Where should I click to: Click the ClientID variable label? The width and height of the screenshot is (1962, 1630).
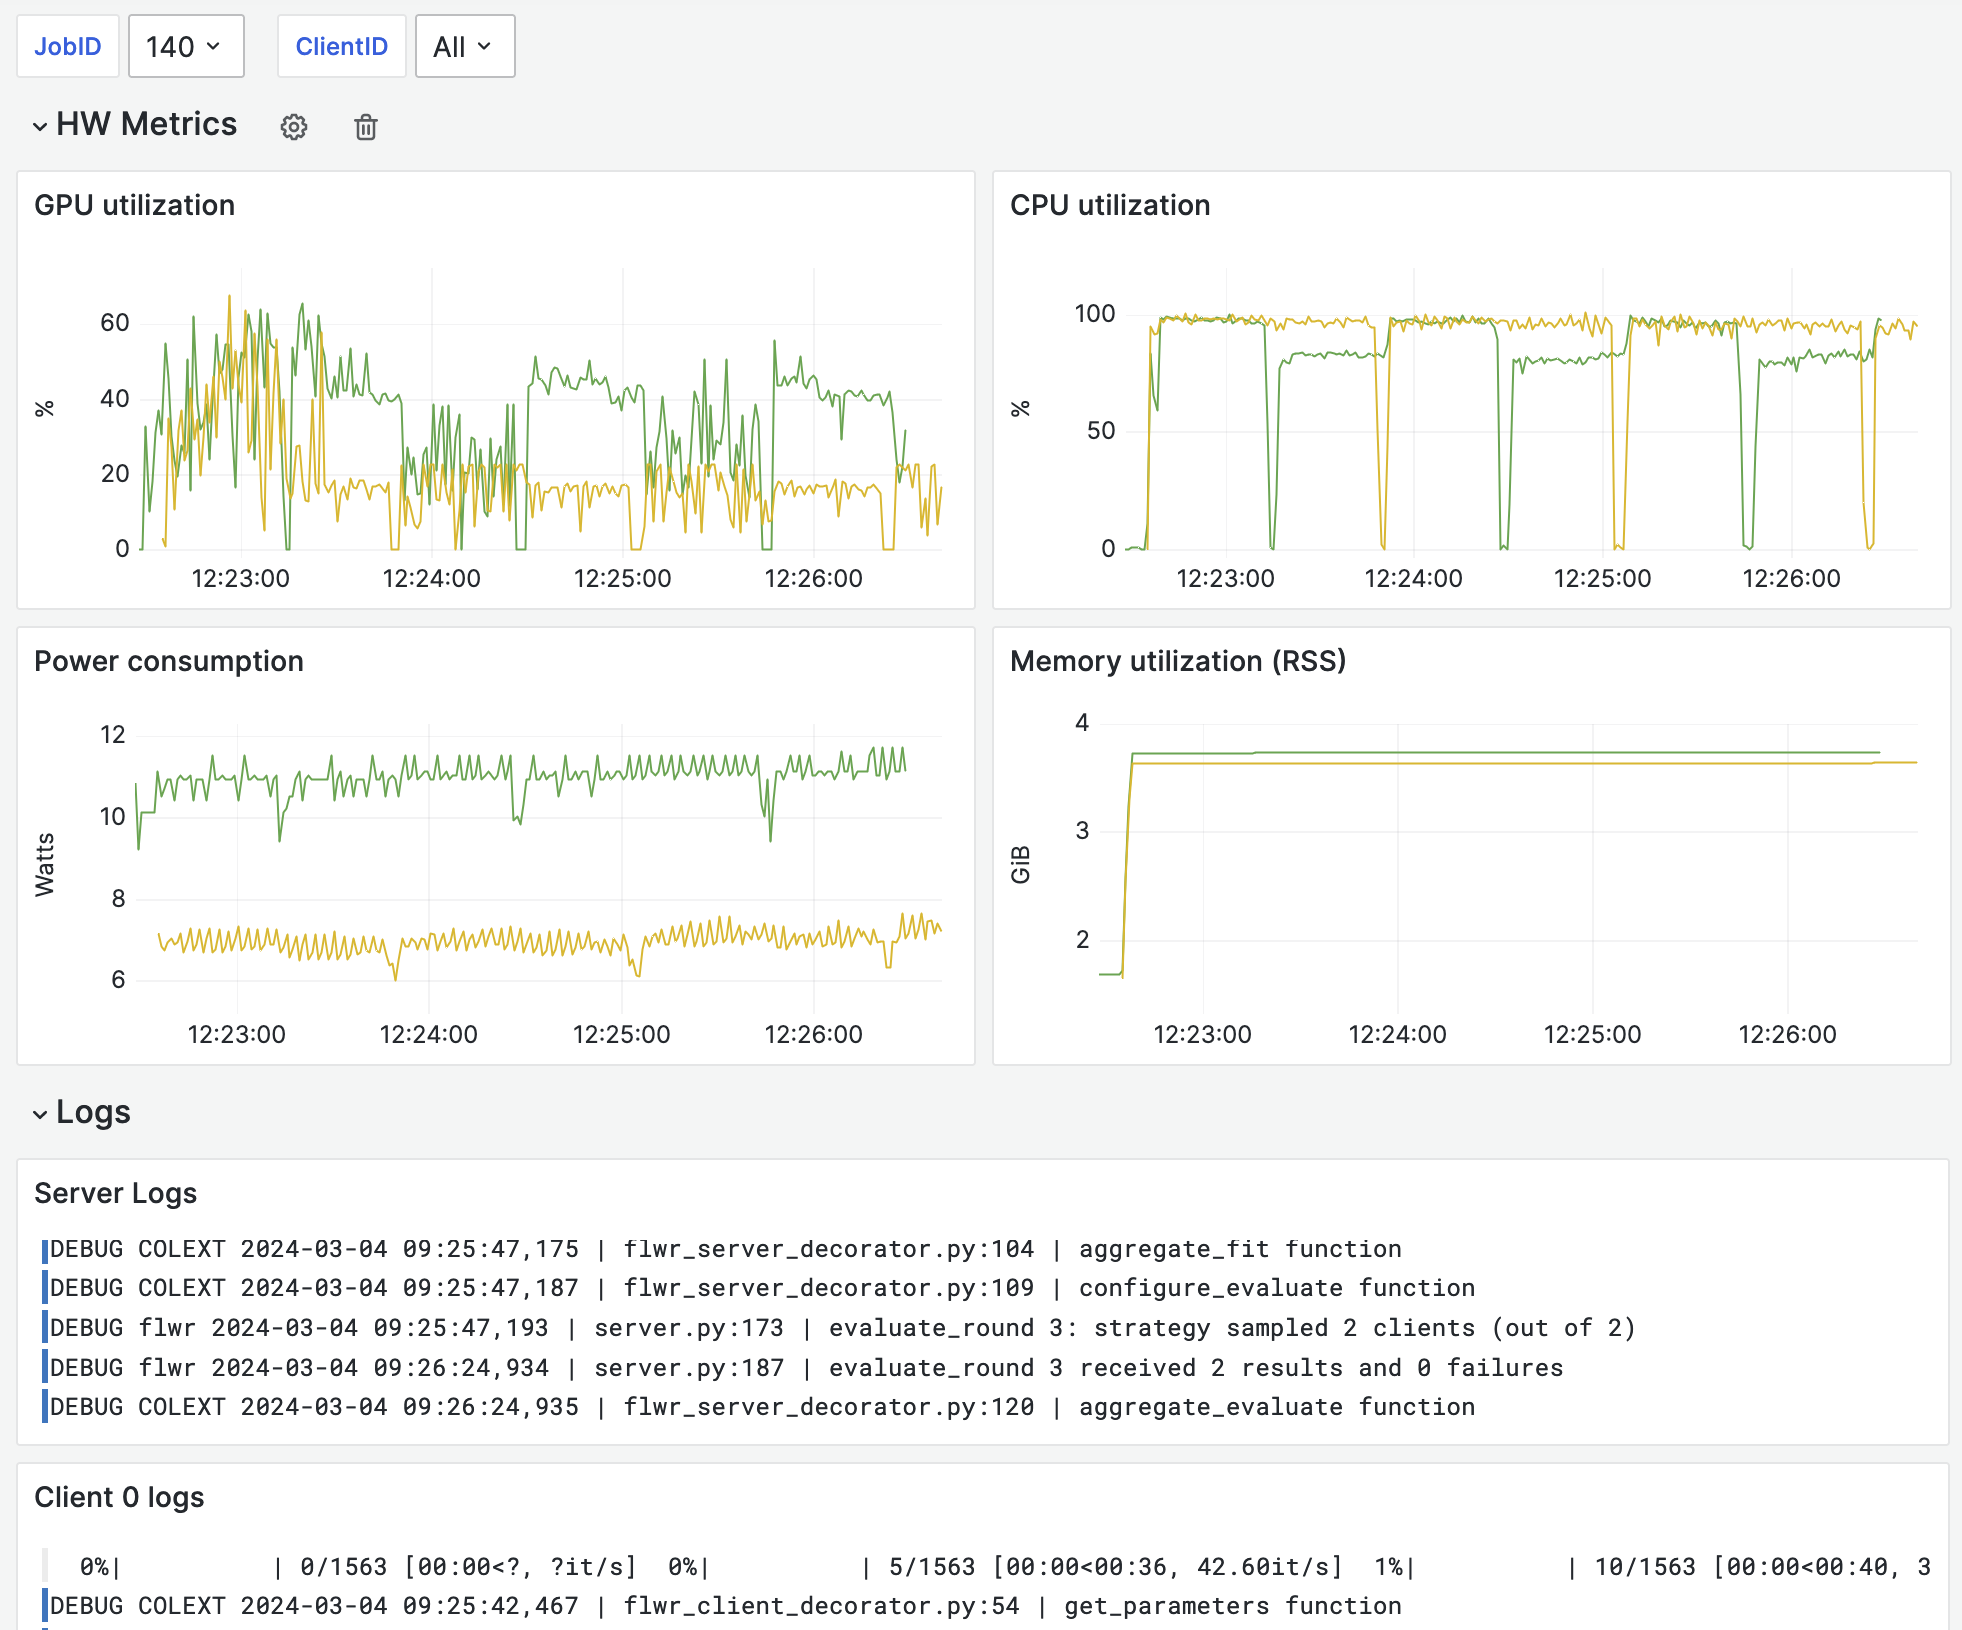[x=341, y=47]
